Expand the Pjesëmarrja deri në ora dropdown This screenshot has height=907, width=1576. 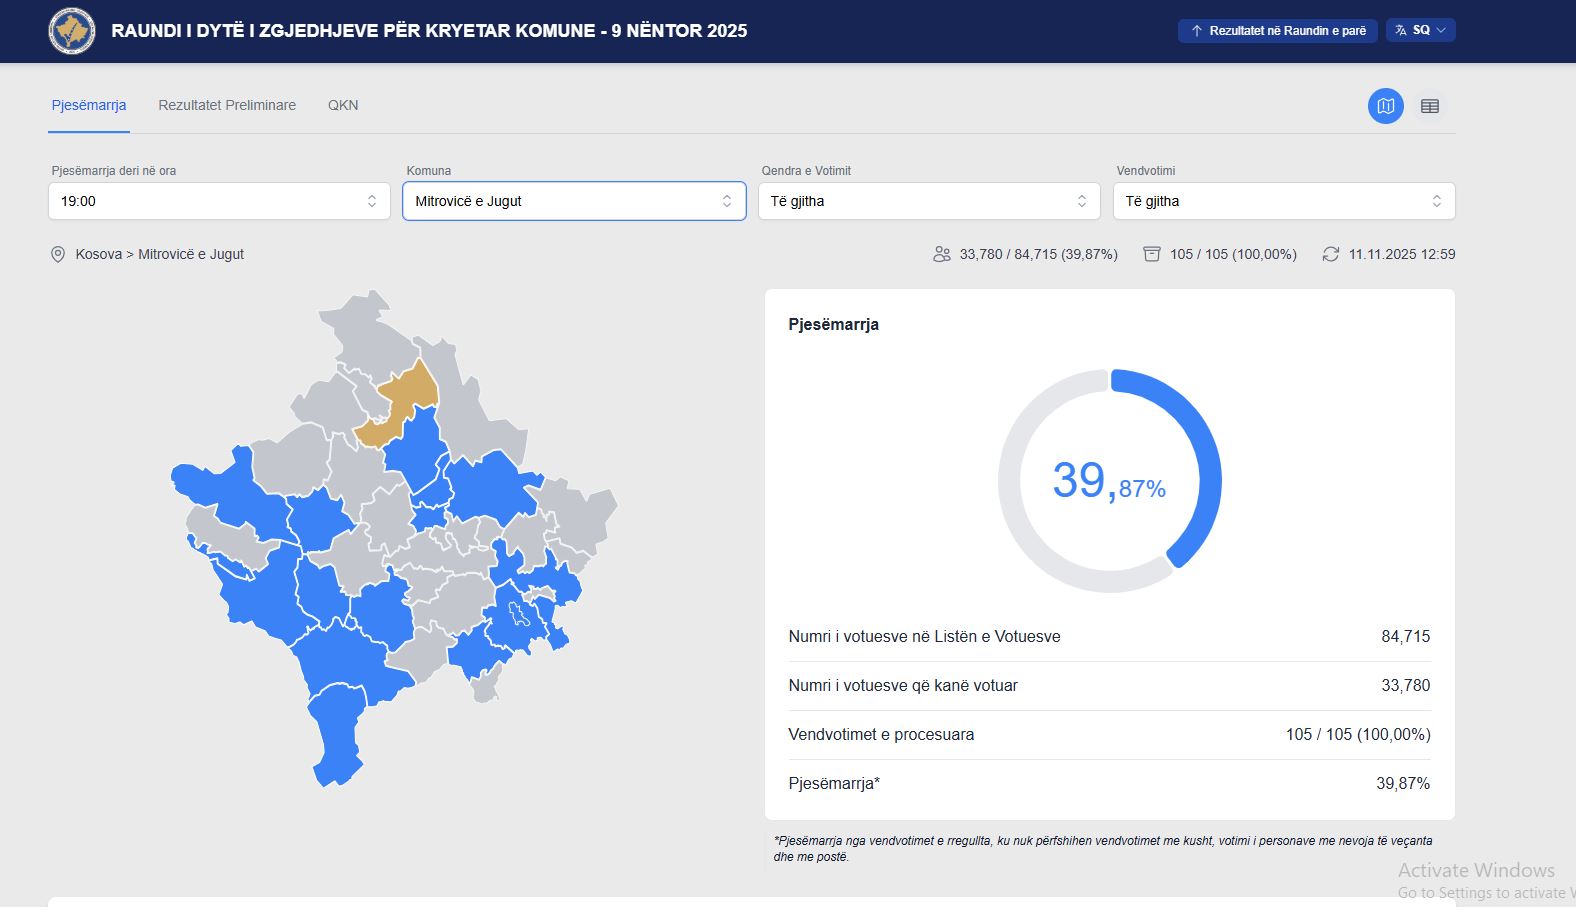tap(219, 201)
